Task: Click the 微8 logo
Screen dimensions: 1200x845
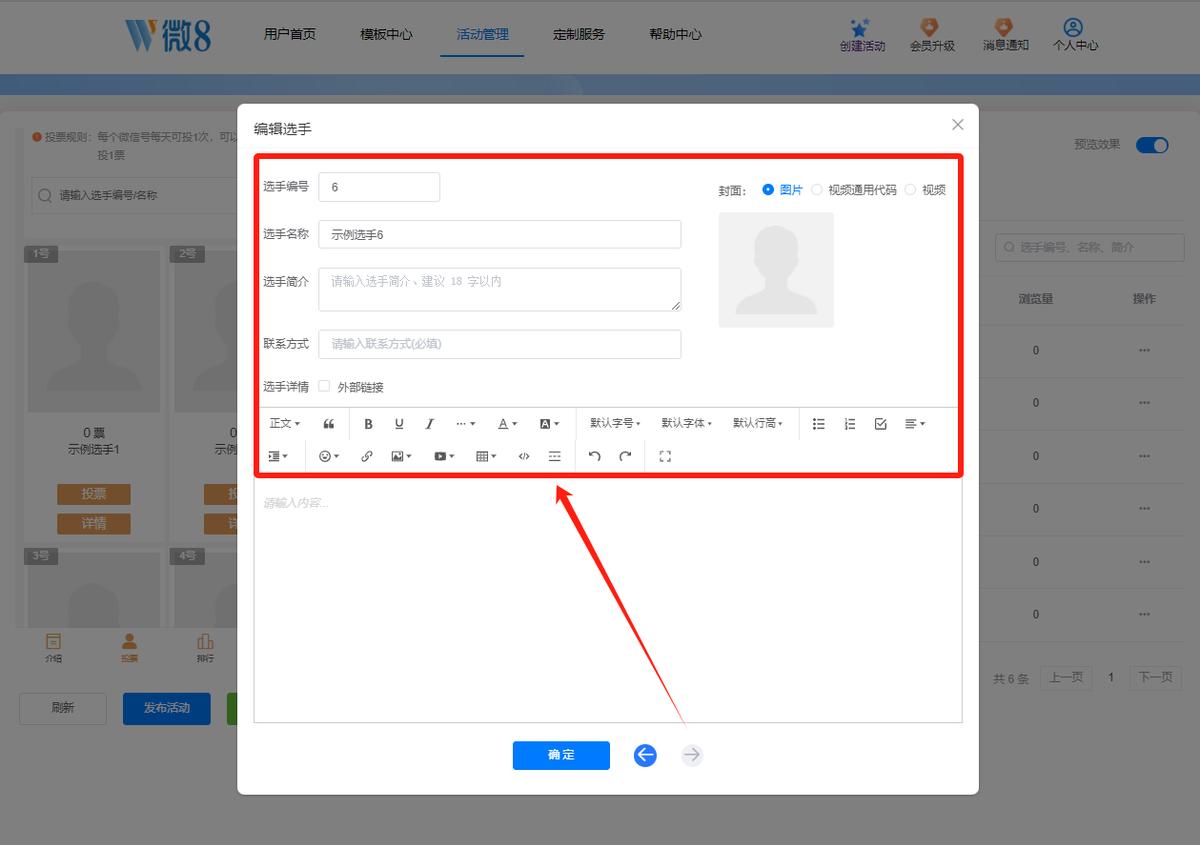Action: (168, 35)
